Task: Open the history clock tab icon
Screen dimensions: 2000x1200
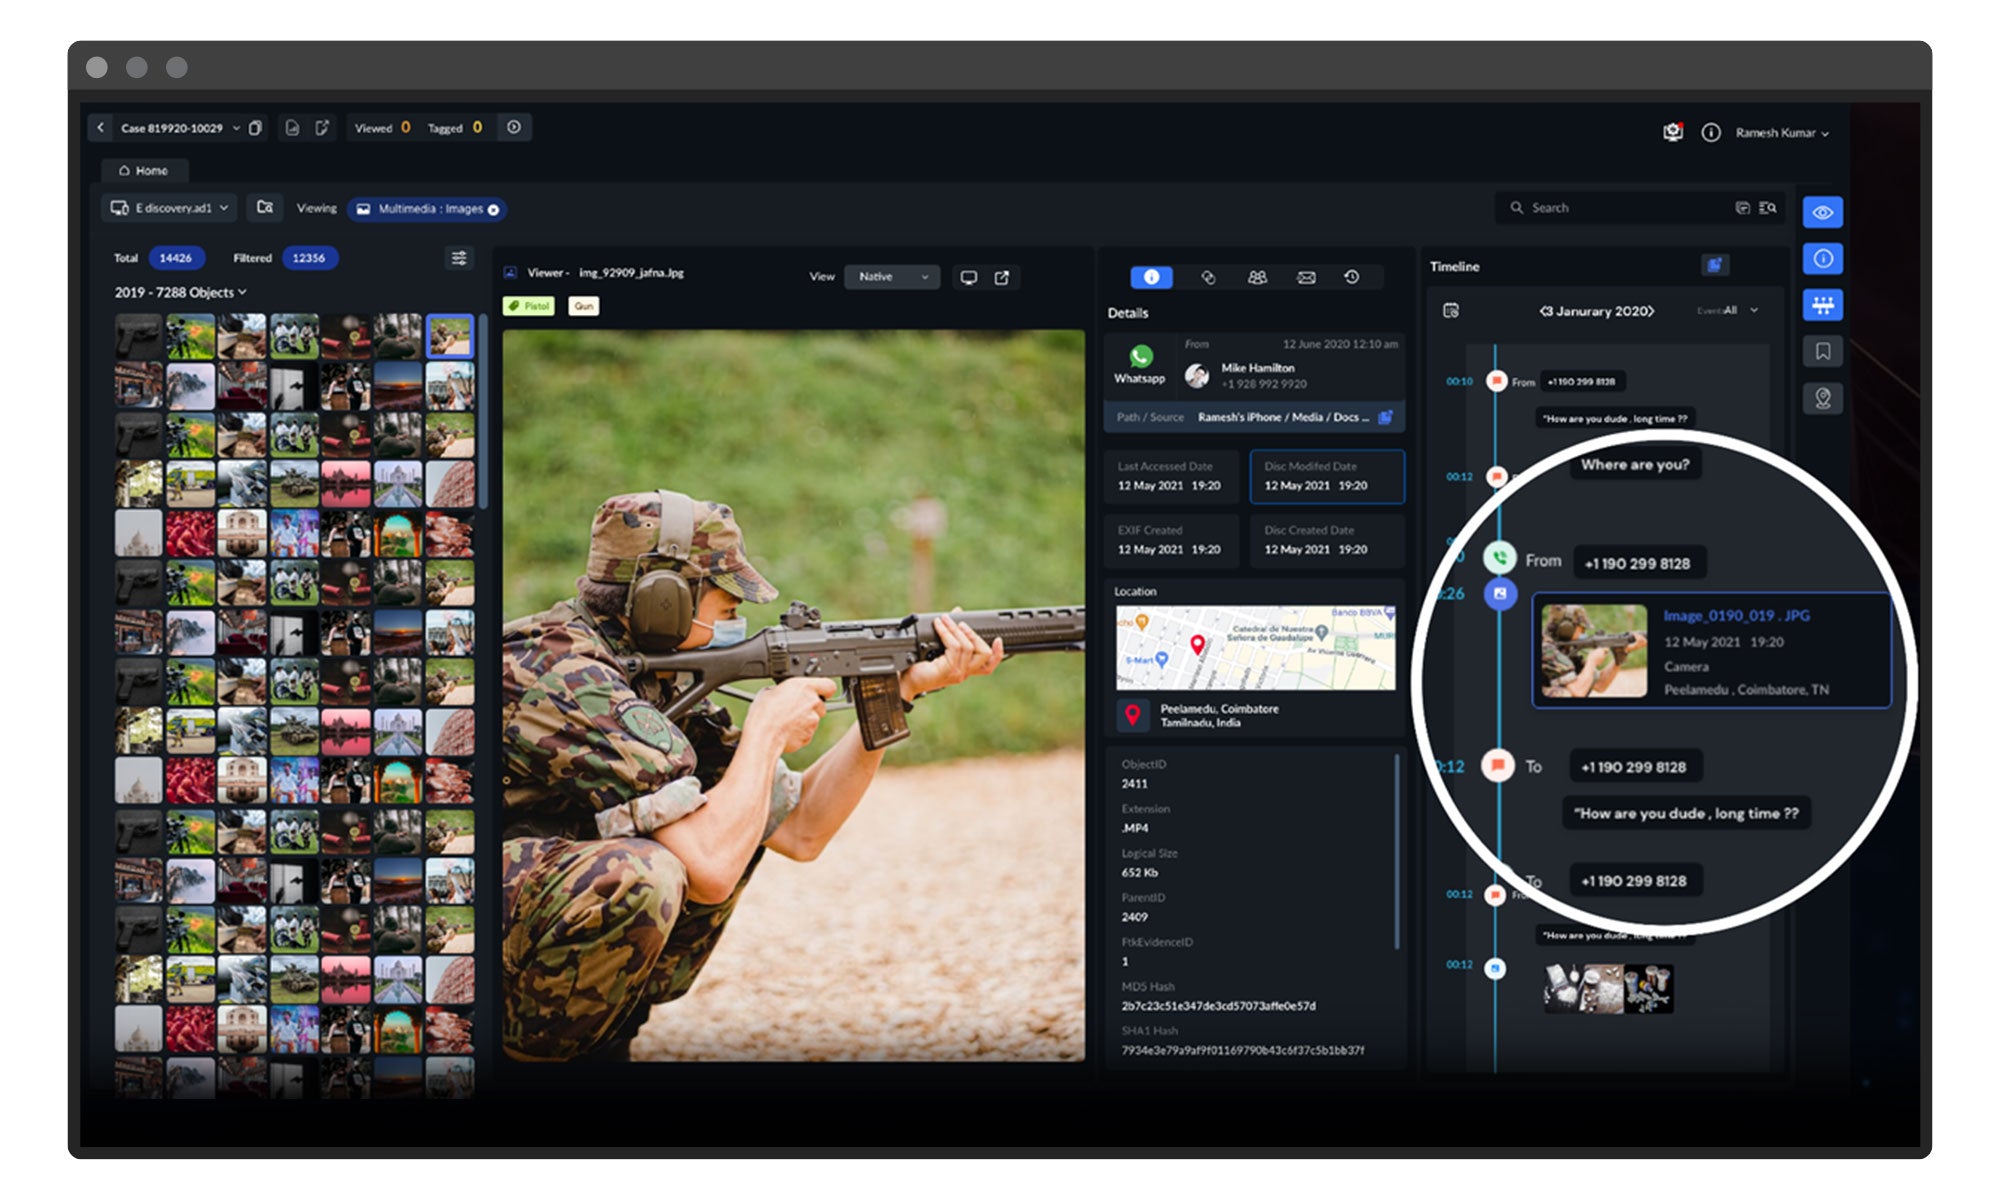Action: pyautogui.click(x=1351, y=277)
